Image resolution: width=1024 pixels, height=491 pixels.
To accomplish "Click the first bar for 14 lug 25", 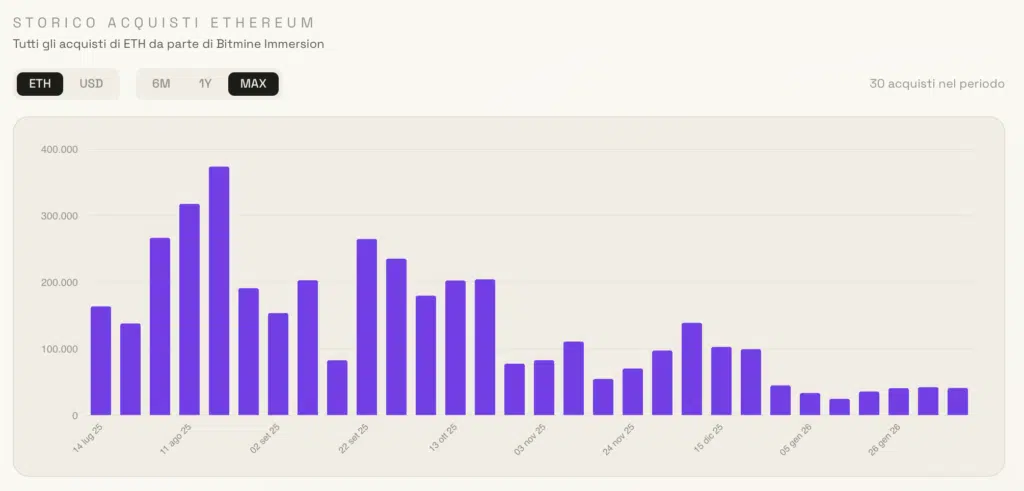I will click(101, 360).
